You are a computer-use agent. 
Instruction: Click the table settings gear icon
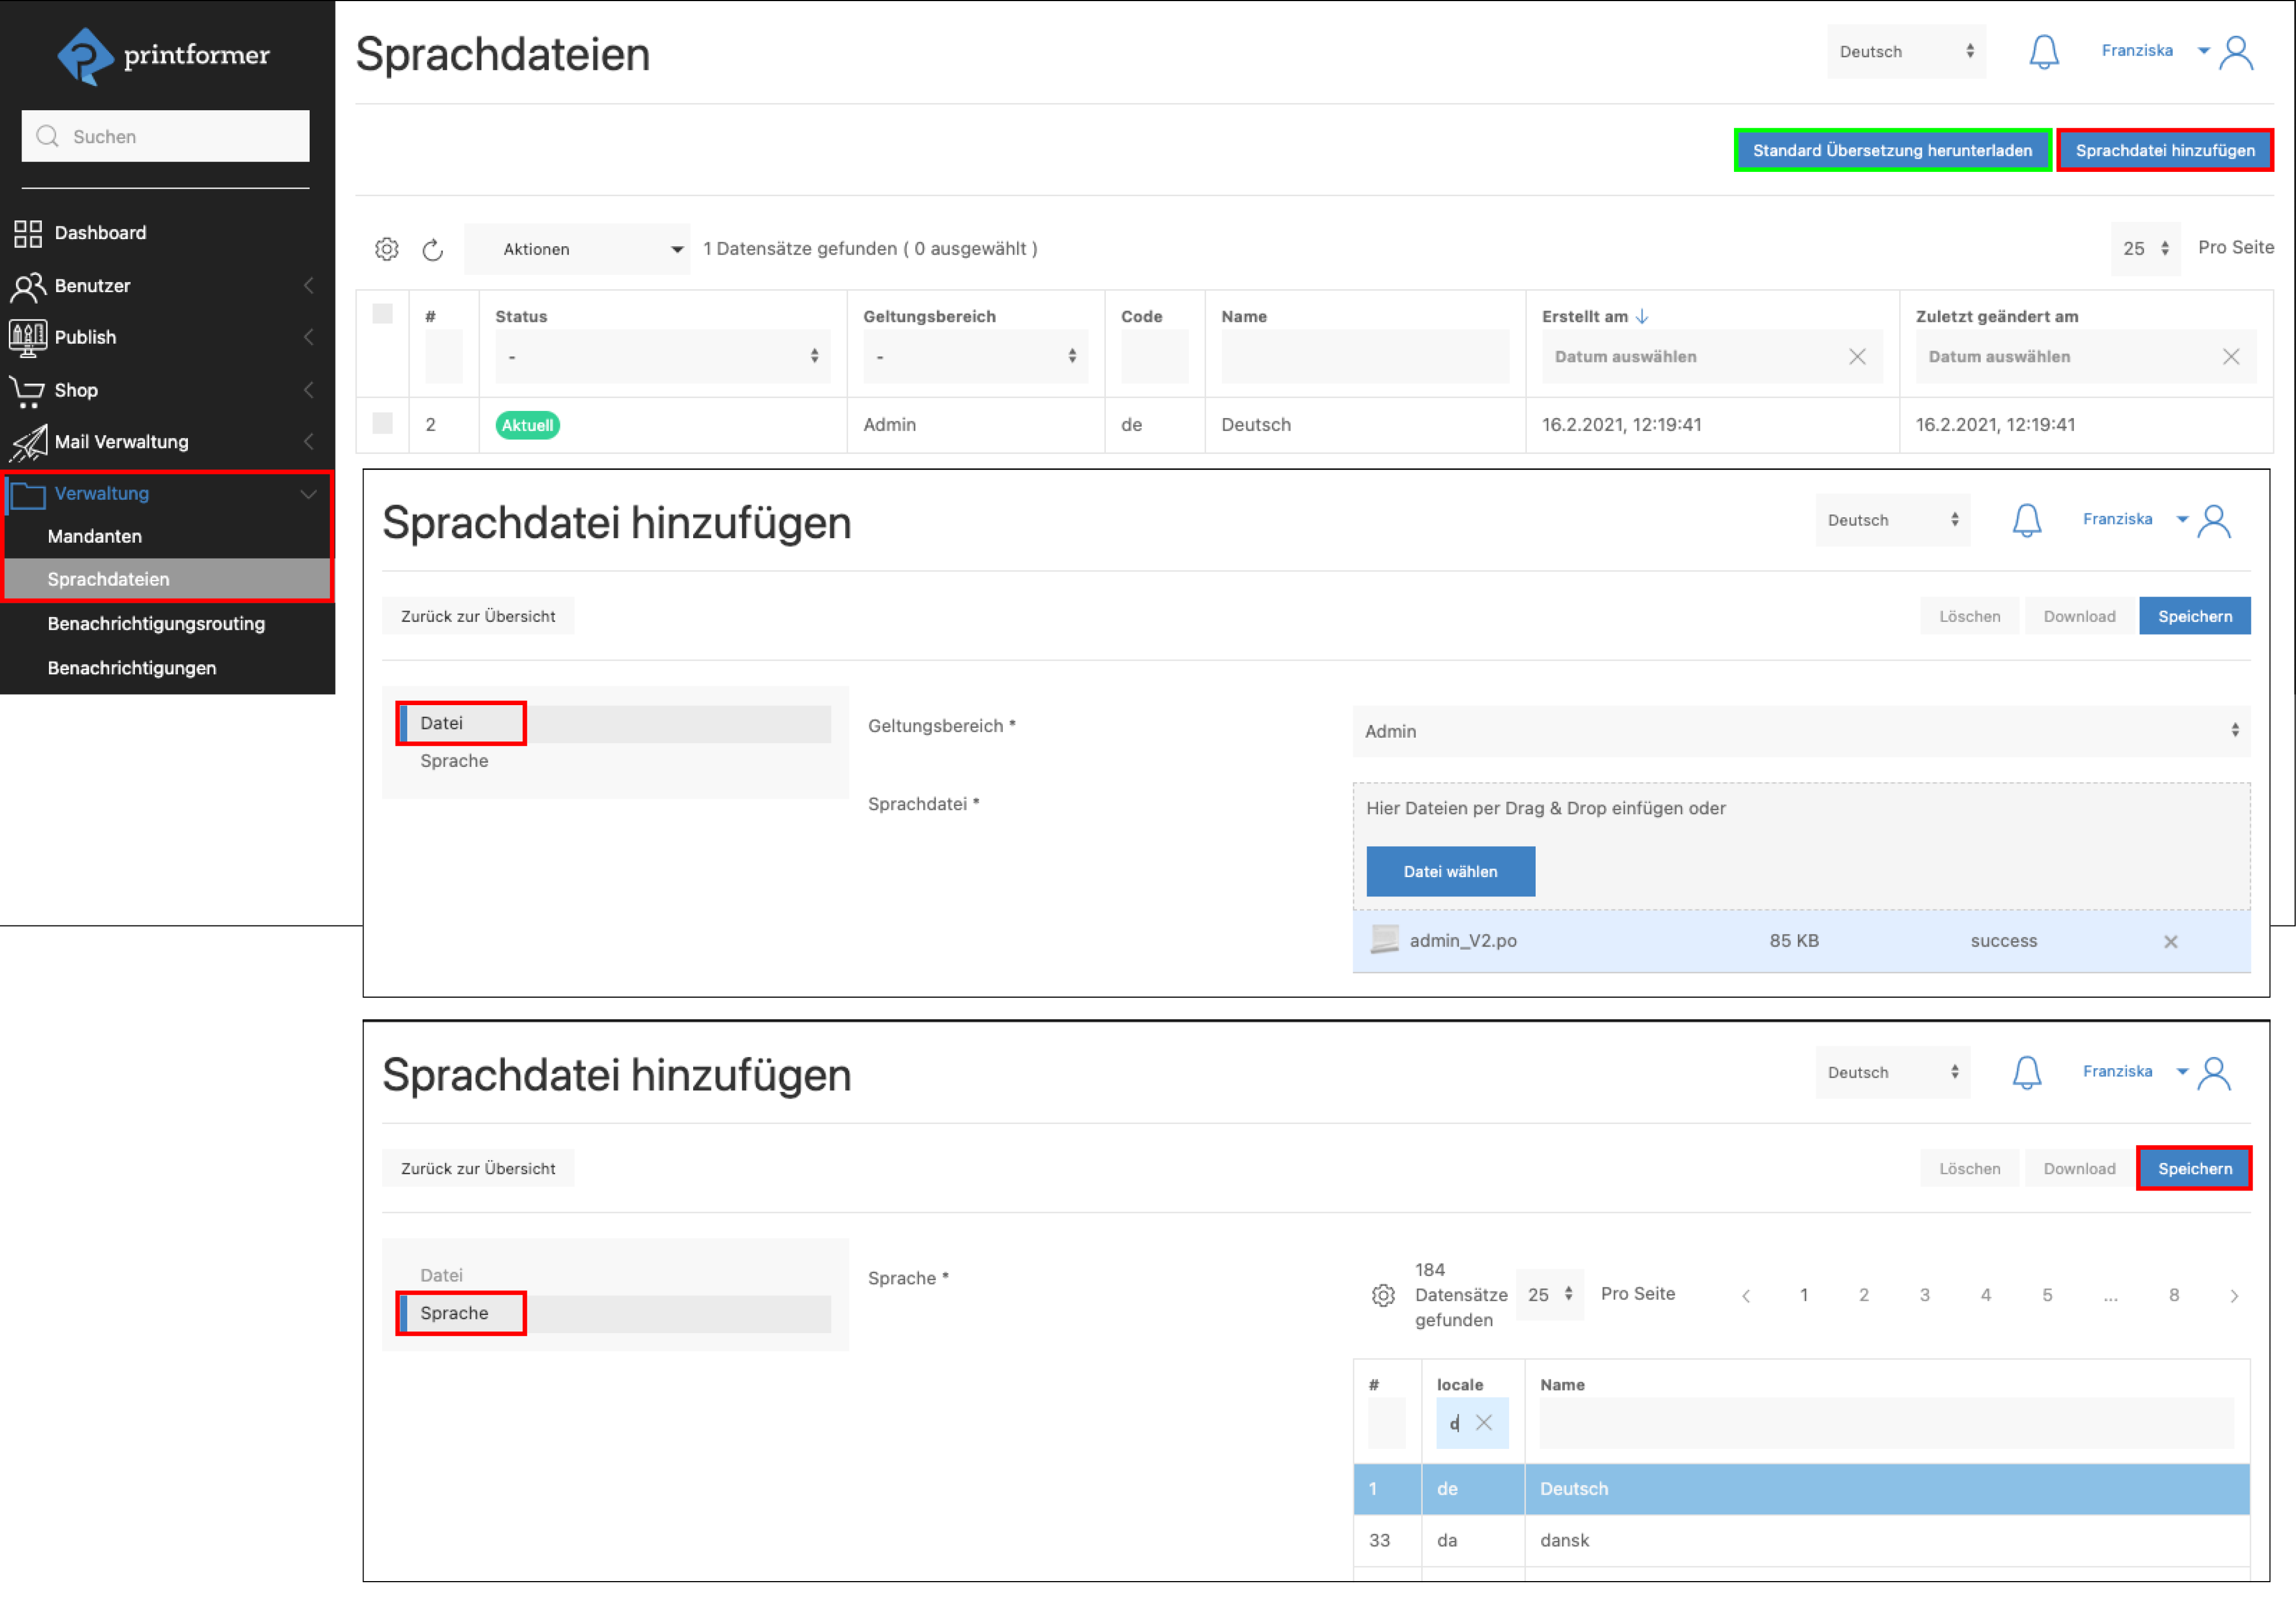[x=387, y=248]
